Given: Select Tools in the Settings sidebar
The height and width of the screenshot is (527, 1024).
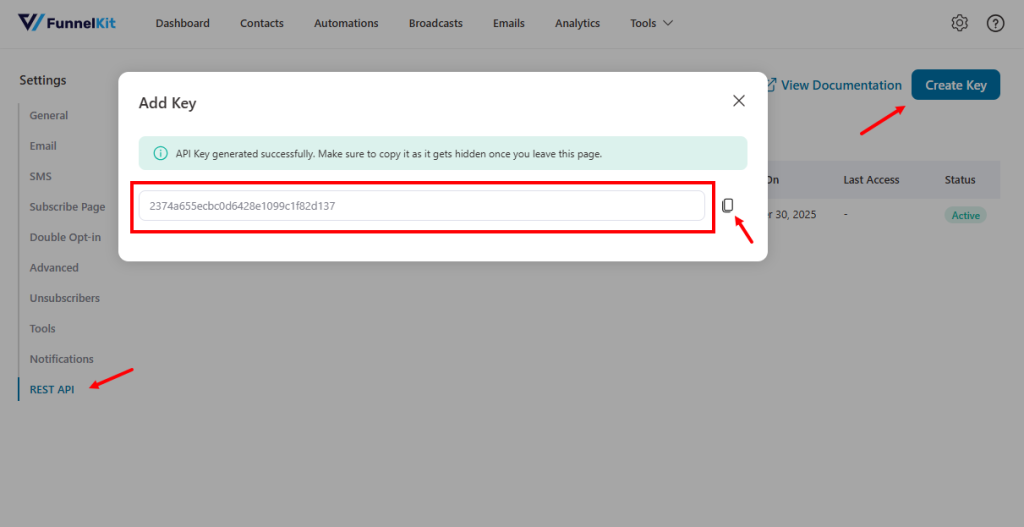Looking at the screenshot, I should tap(42, 328).
